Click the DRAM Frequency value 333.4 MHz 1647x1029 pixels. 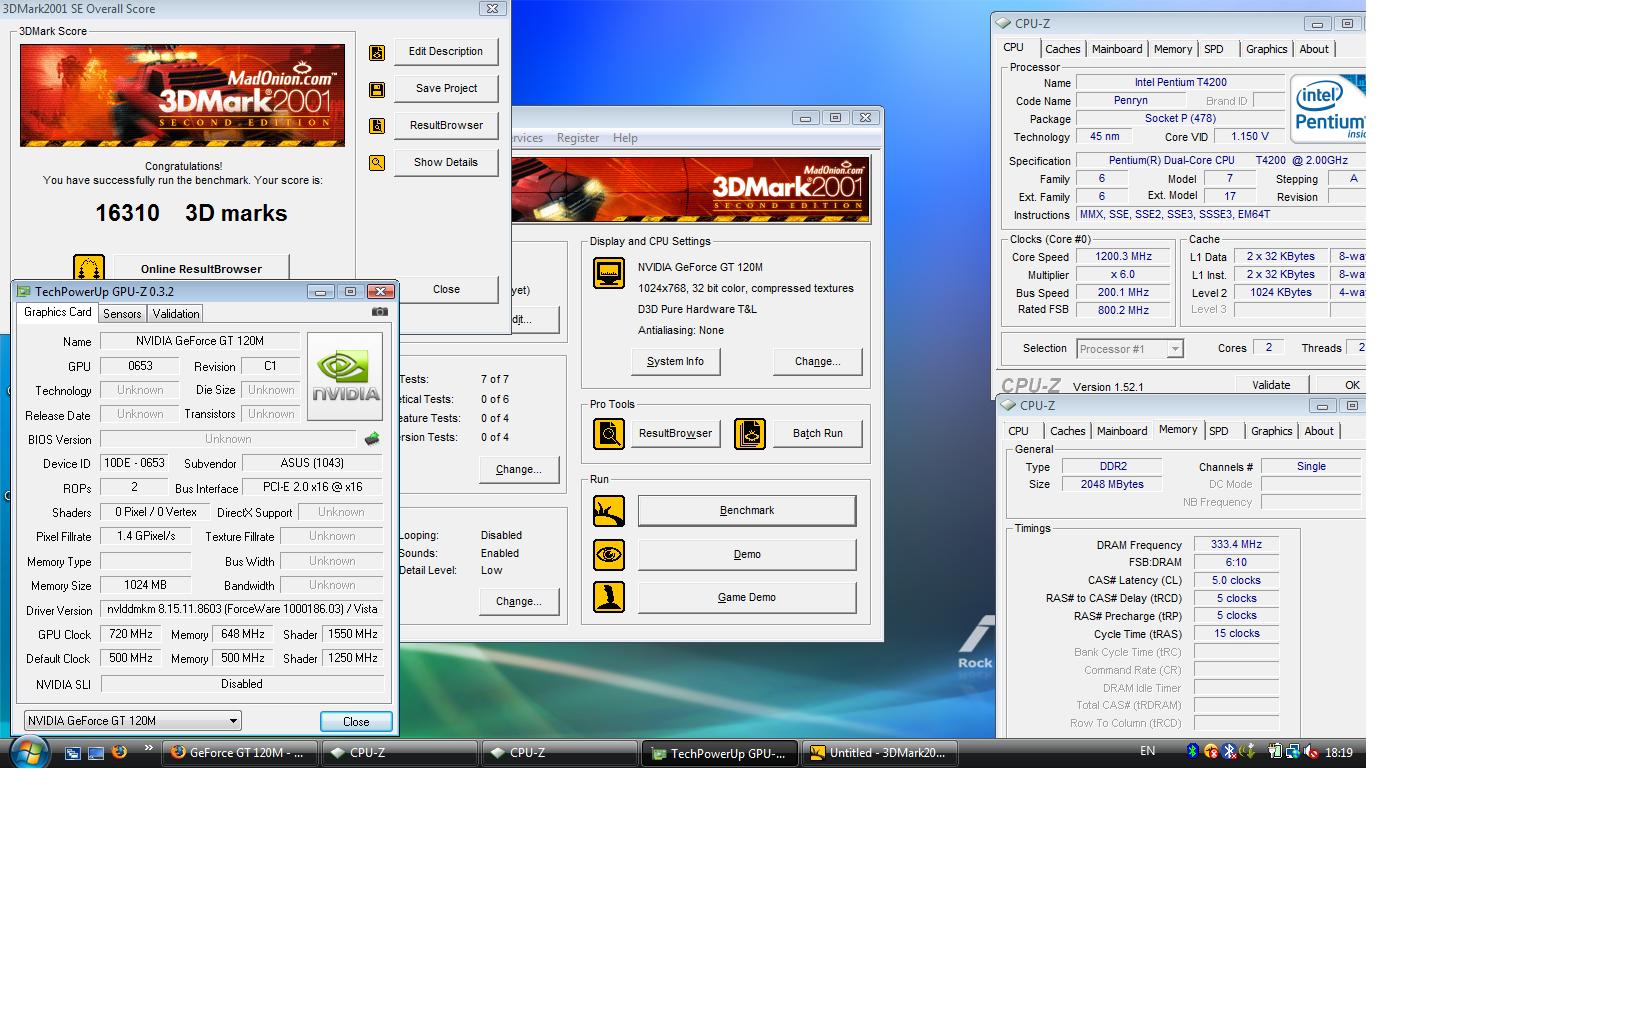click(x=1236, y=545)
